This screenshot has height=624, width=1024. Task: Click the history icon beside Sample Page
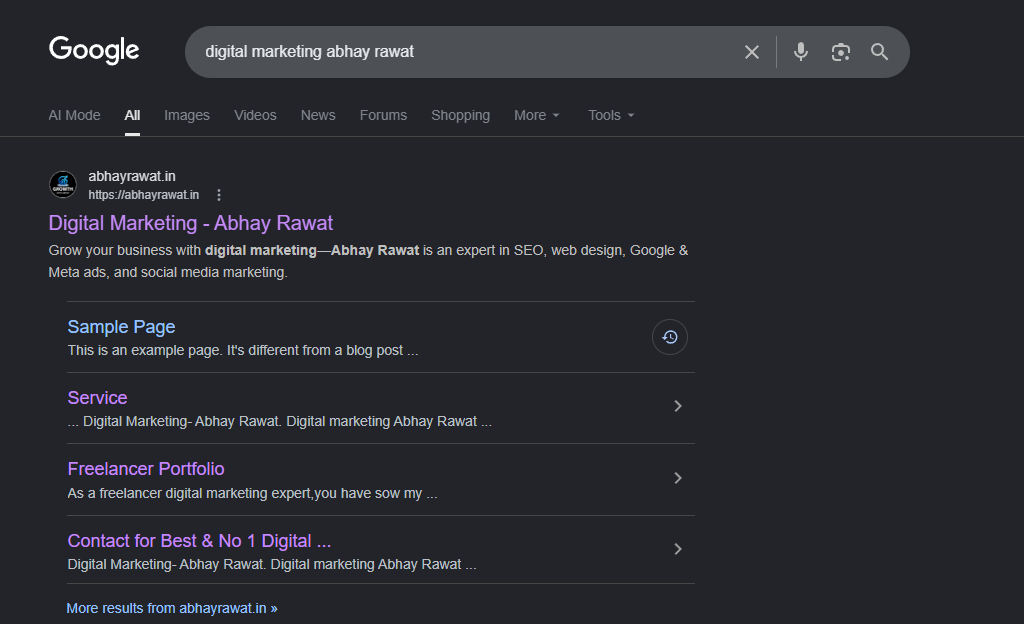(670, 337)
